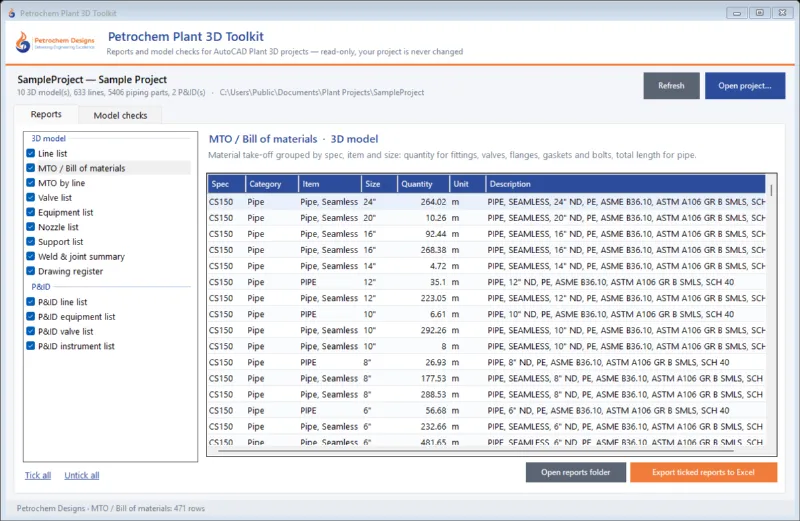This screenshot has width=800, height=521.
Task: Click the Tick all link
Action: point(38,475)
